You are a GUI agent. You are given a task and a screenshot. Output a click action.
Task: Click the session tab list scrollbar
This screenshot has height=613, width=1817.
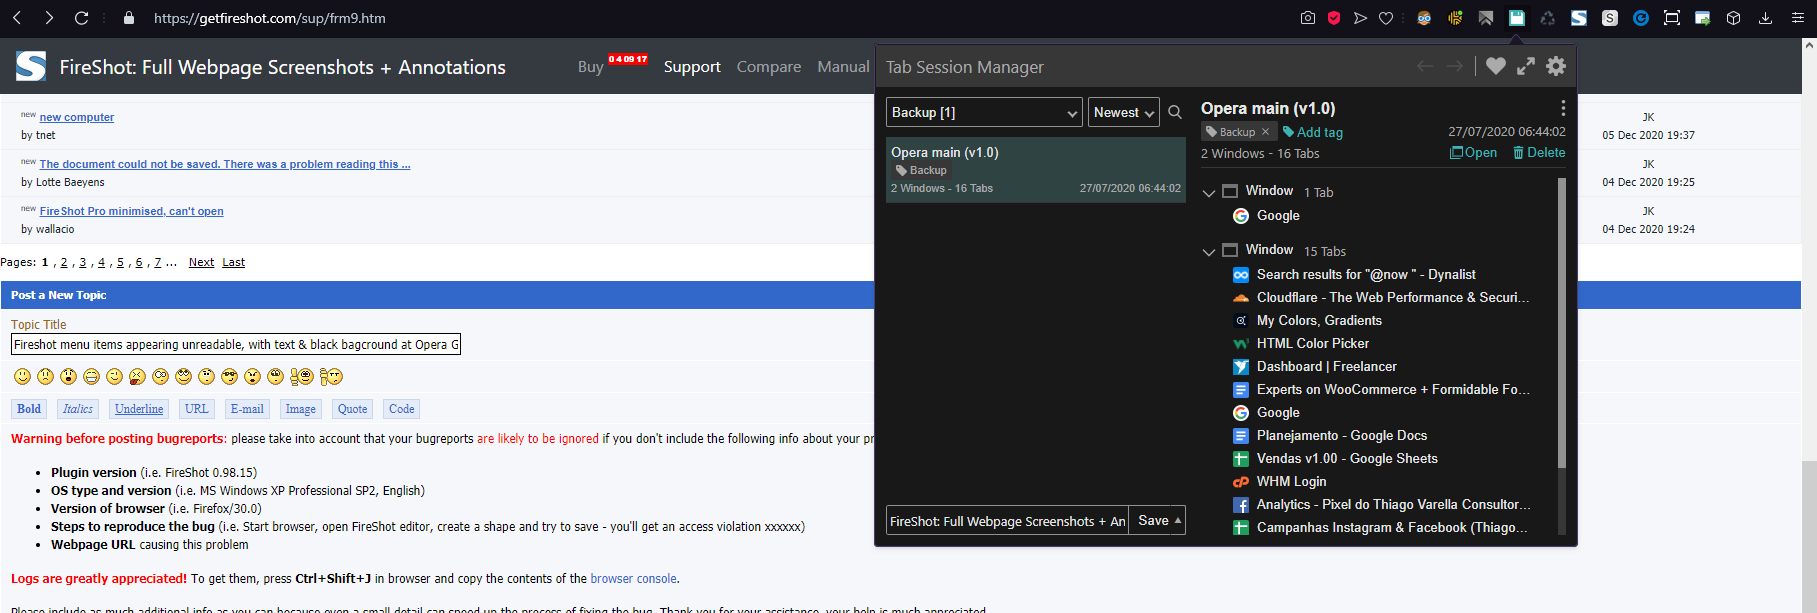[x=1562, y=323]
